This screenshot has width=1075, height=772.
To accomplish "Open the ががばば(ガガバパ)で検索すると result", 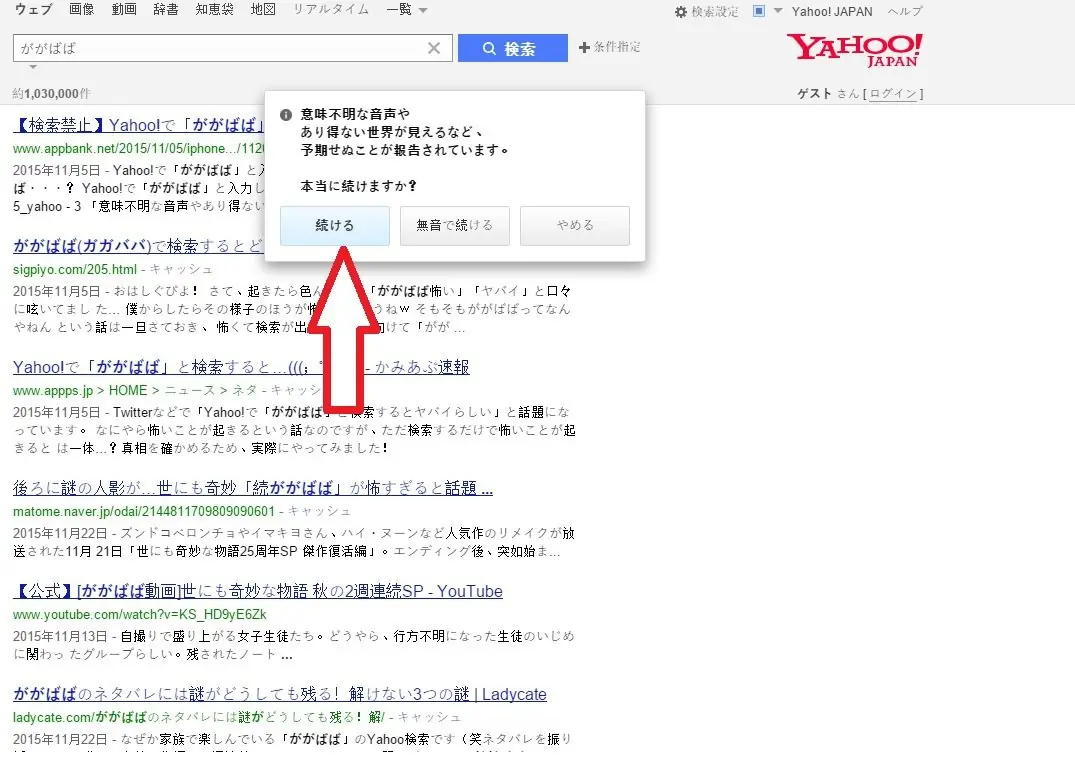I will pos(138,246).
